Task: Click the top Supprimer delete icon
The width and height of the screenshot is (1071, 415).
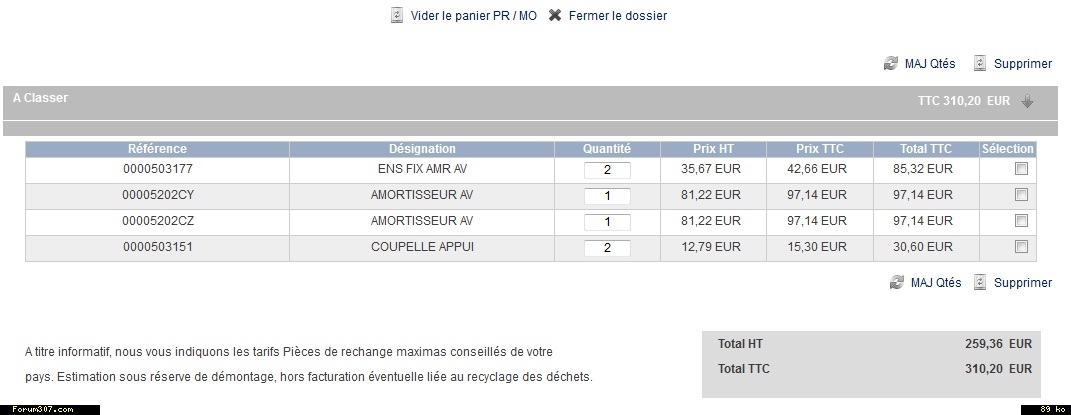Action: tap(980, 63)
